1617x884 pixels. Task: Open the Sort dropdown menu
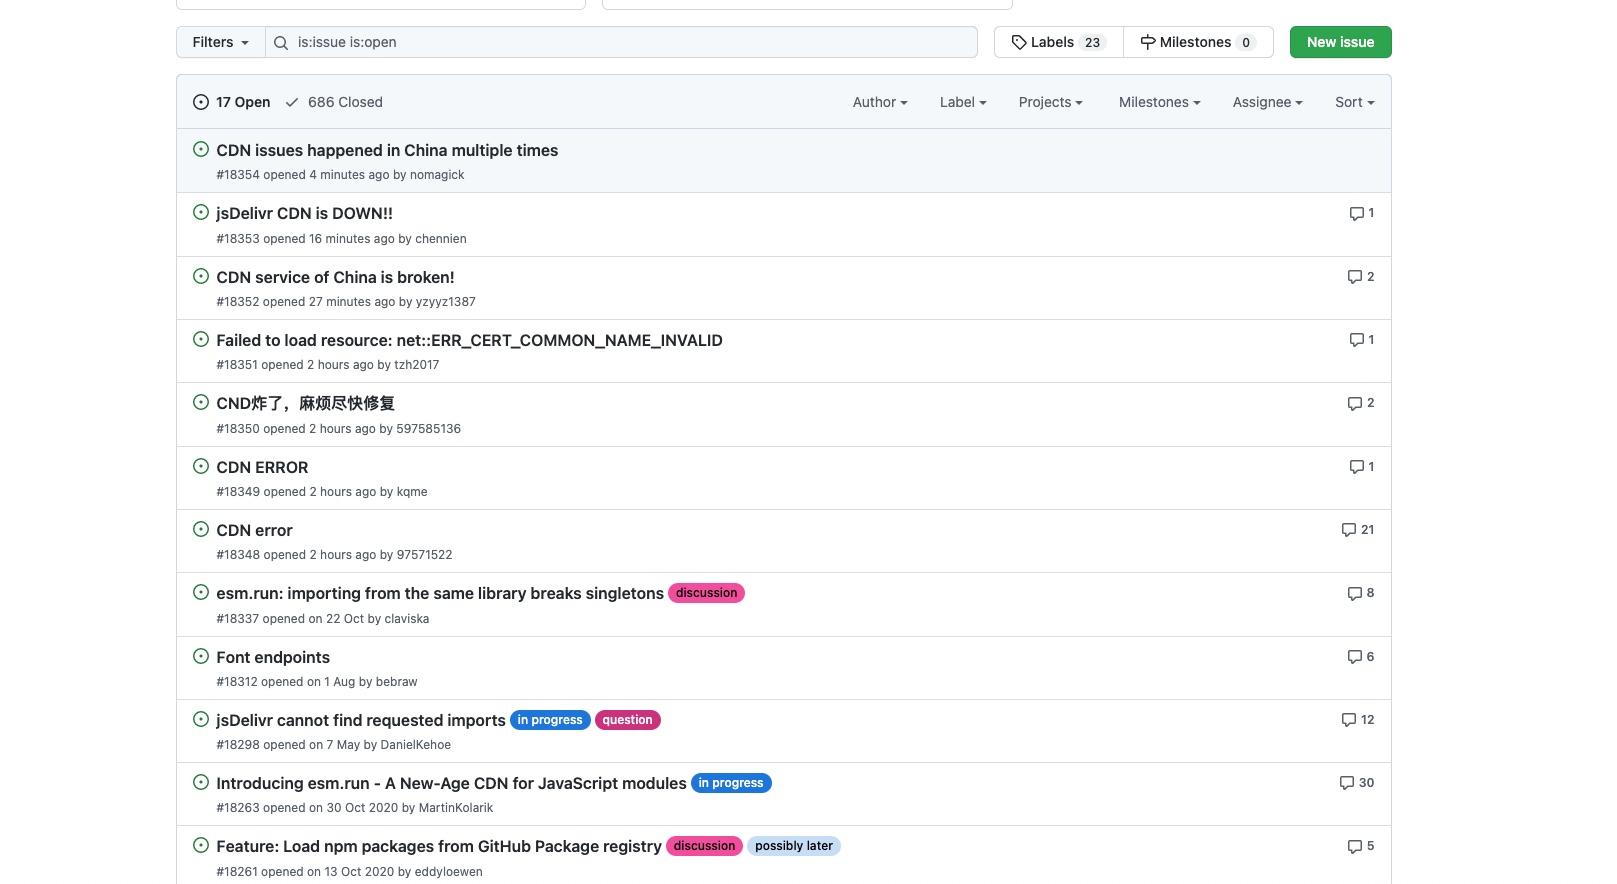tap(1354, 102)
